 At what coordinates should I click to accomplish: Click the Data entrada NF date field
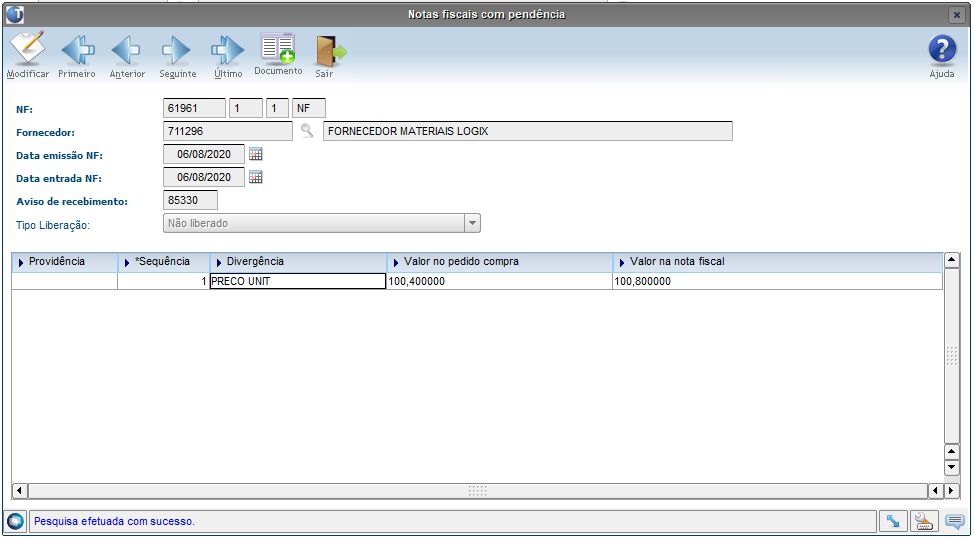(x=204, y=177)
